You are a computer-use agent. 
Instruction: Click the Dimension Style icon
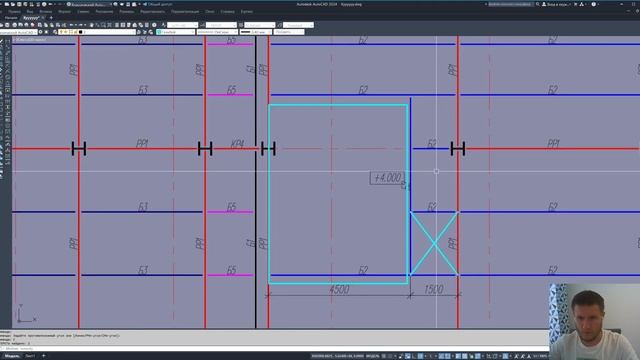[x=202, y=25]
